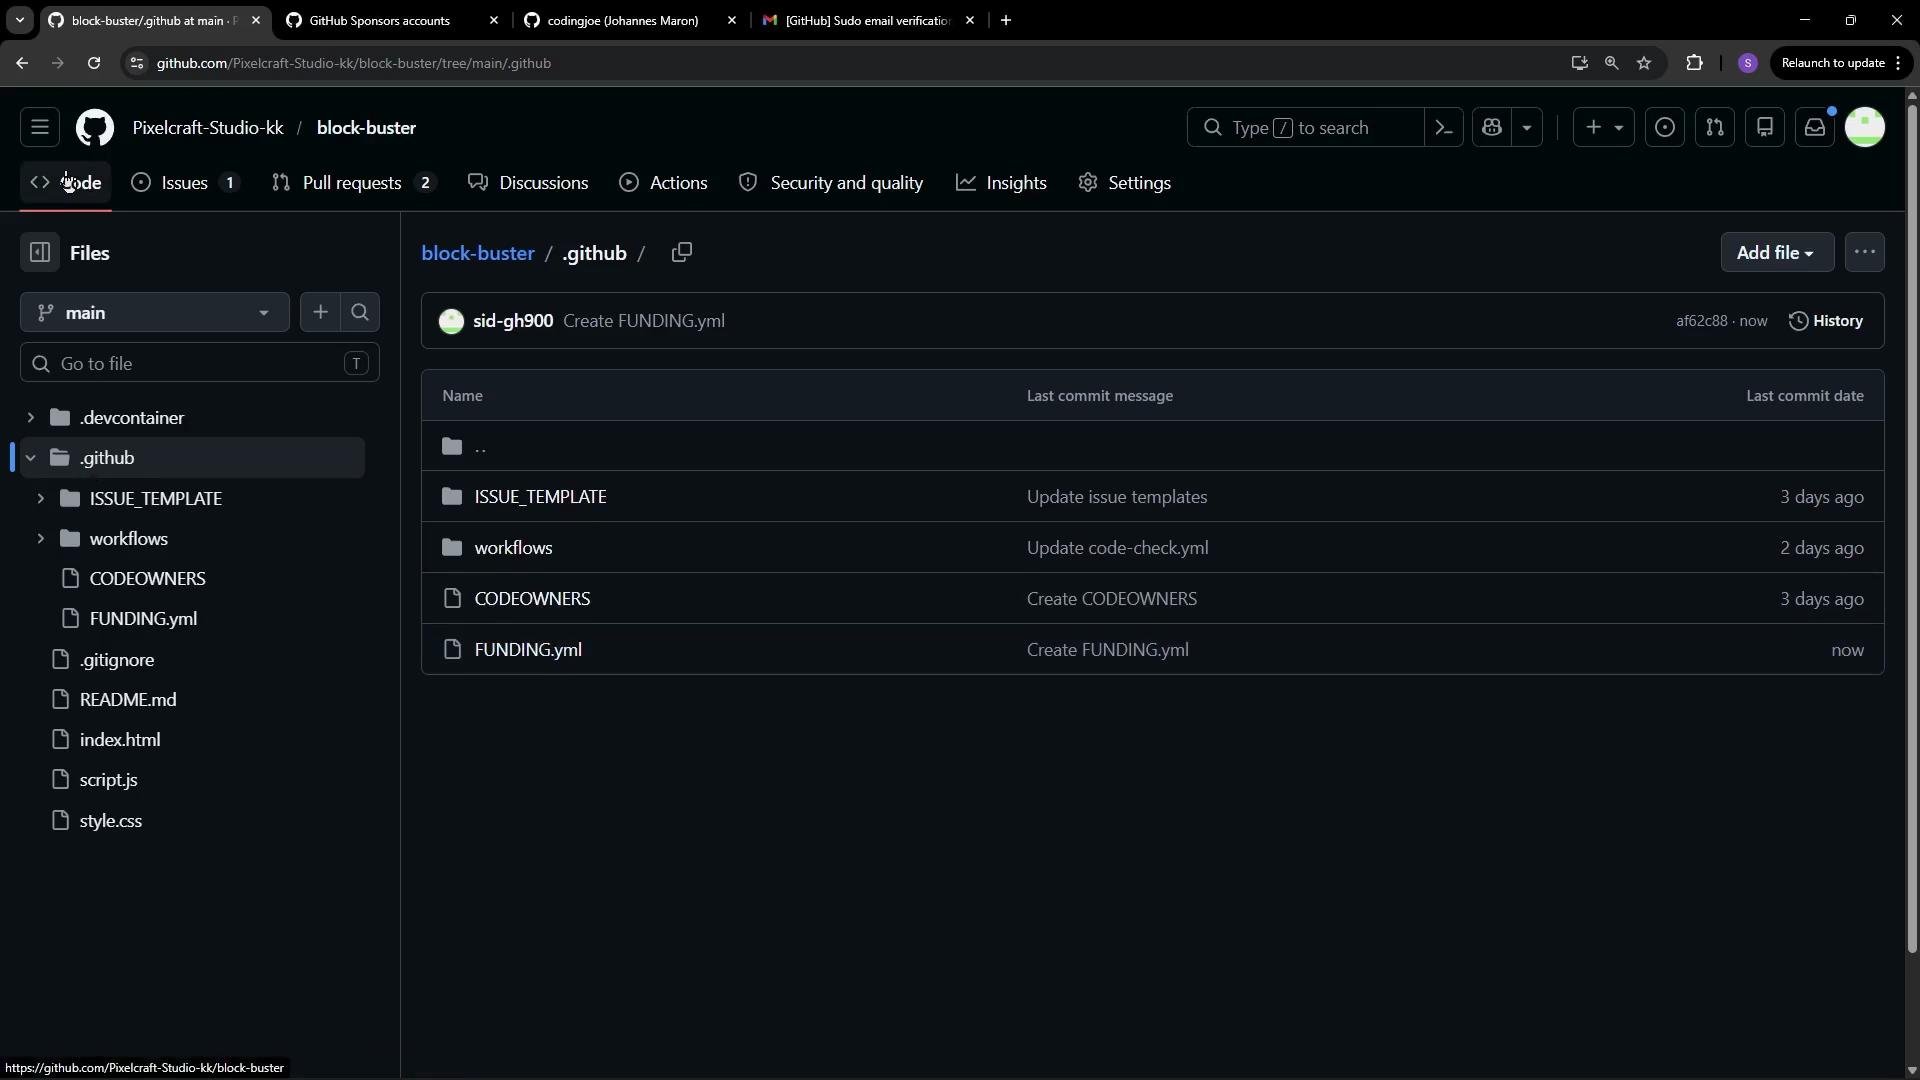The image size is (1920, 1080).
Task: Open the Actions tab
Action: click(x=664, y=183)
